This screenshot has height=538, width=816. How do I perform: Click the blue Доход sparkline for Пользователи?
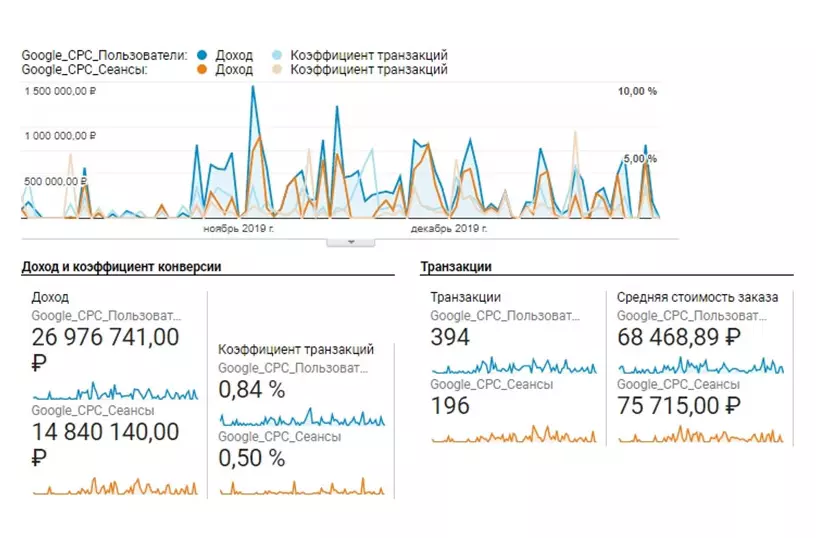pos(115,391)
